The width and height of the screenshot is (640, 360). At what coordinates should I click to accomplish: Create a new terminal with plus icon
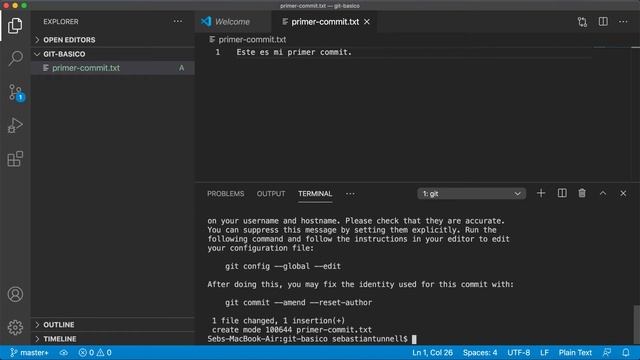[x=541, y=193]
